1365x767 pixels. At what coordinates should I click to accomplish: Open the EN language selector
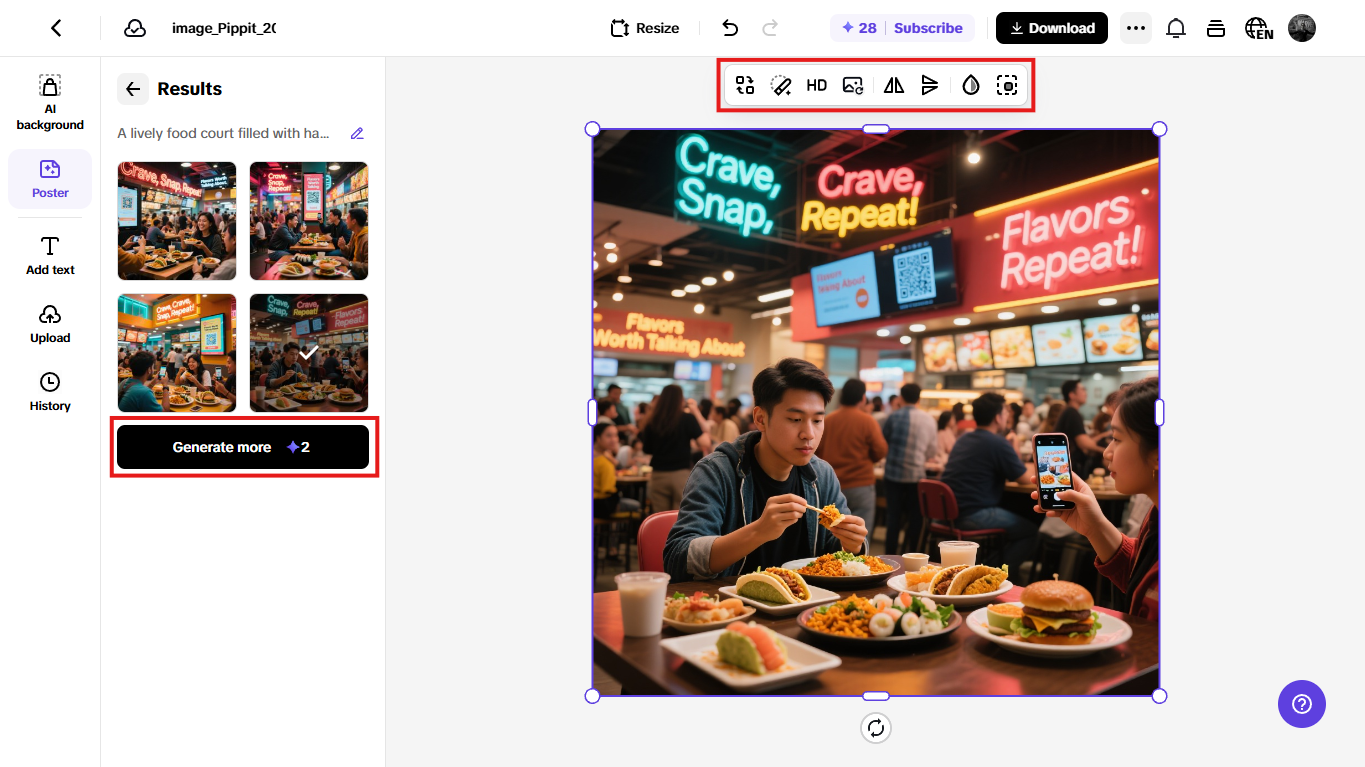(1258, 28)
